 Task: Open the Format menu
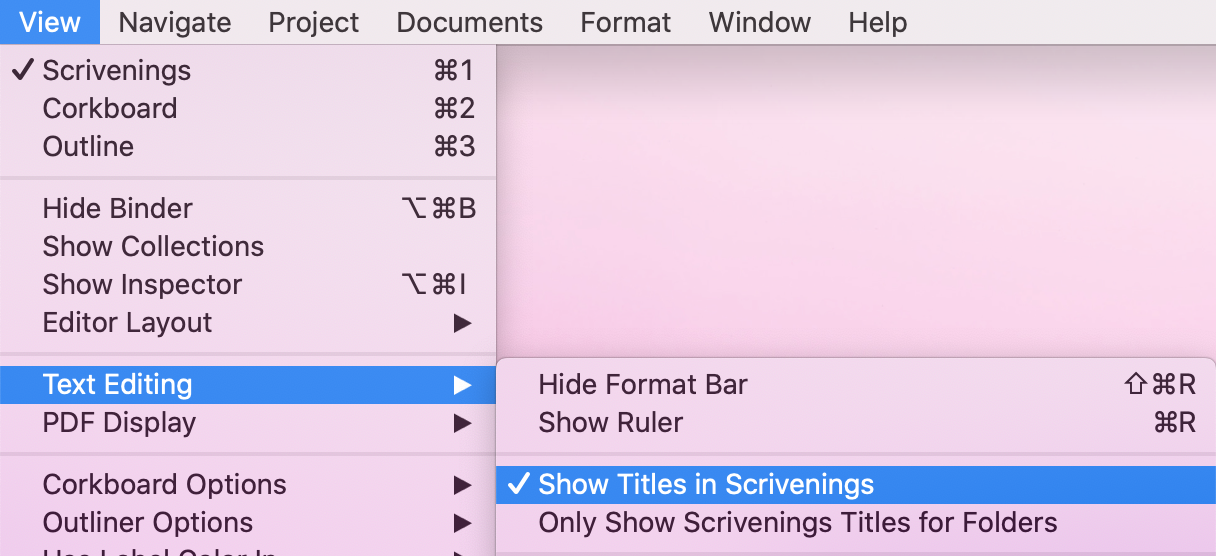click(626, 22)
